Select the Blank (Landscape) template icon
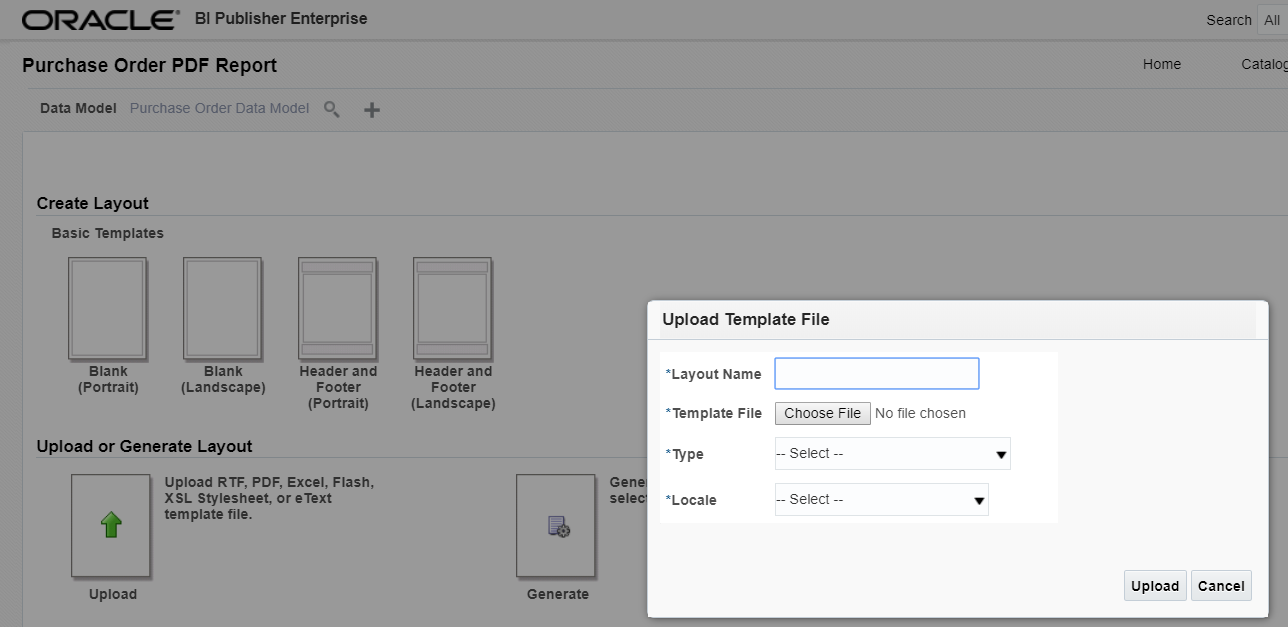This screenshot has height=629, width=1288. tap(222, 307)
